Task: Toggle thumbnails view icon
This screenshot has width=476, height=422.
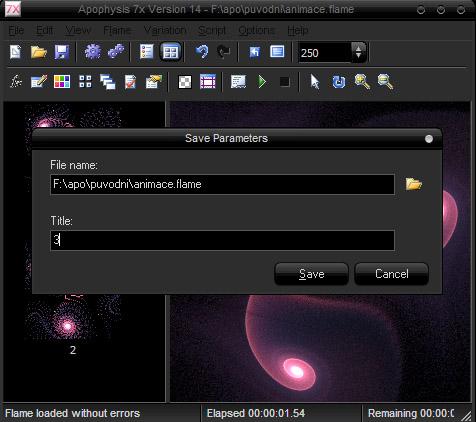Action: 171,52
